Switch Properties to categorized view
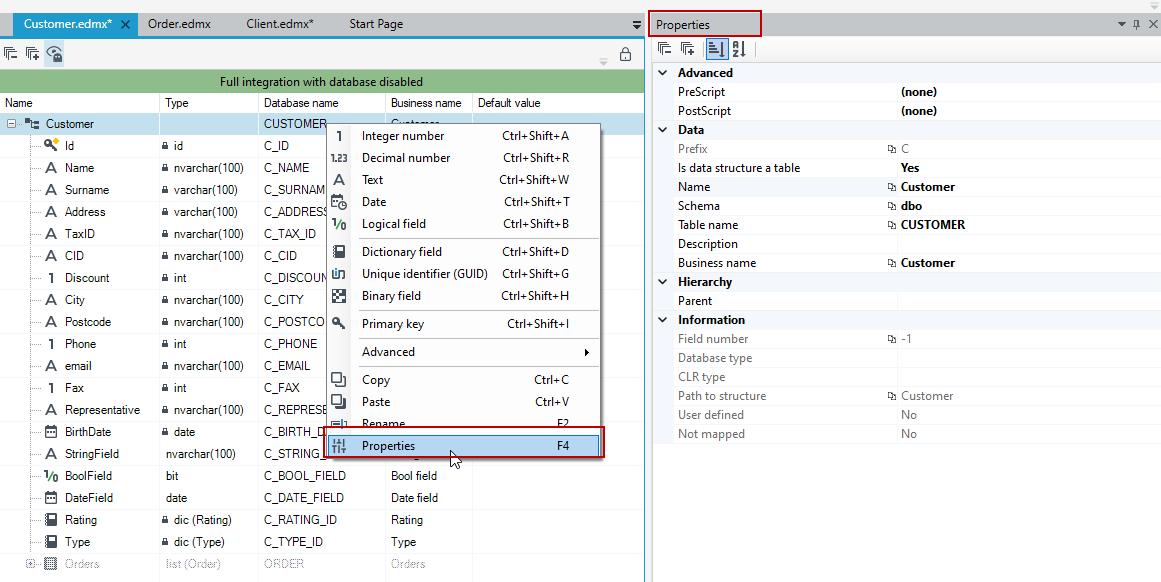The width and height of the screenshot is (1161, 582). (715, 49)
